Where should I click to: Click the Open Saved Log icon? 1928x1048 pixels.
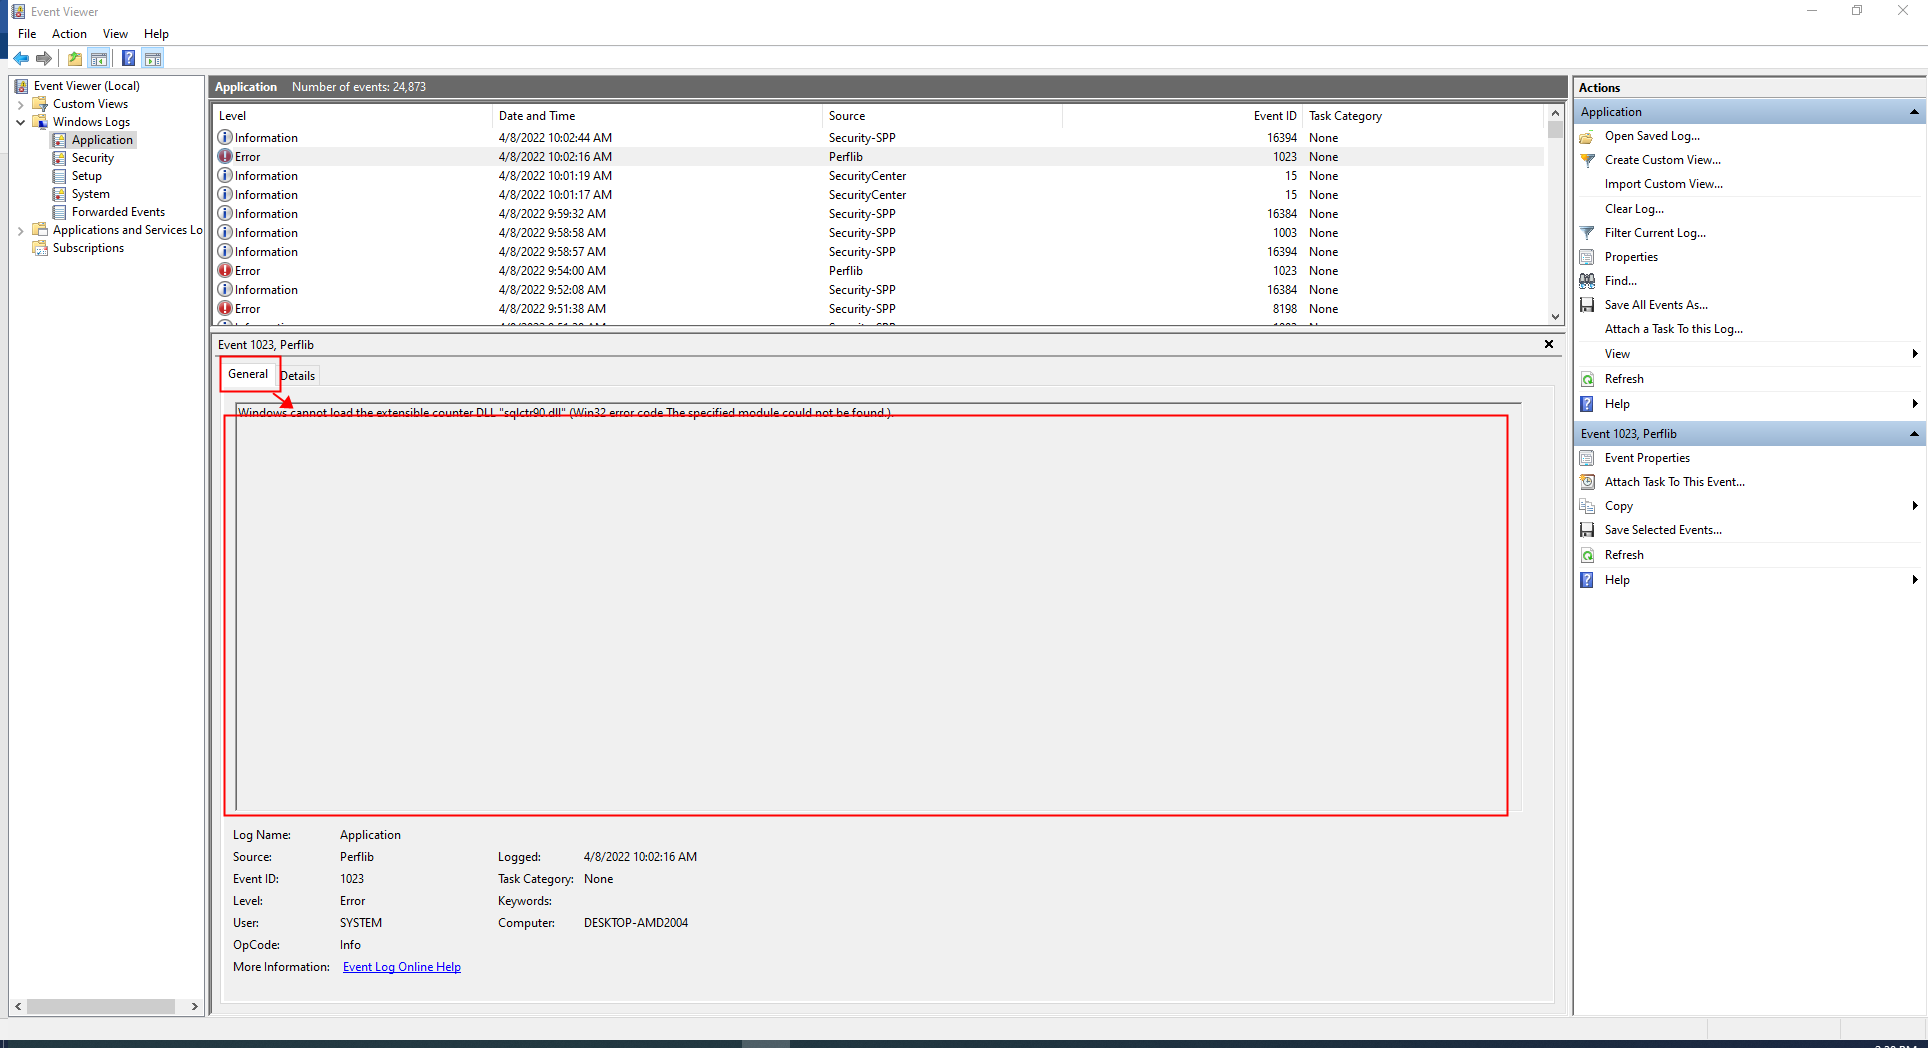tap(1587, 136)
